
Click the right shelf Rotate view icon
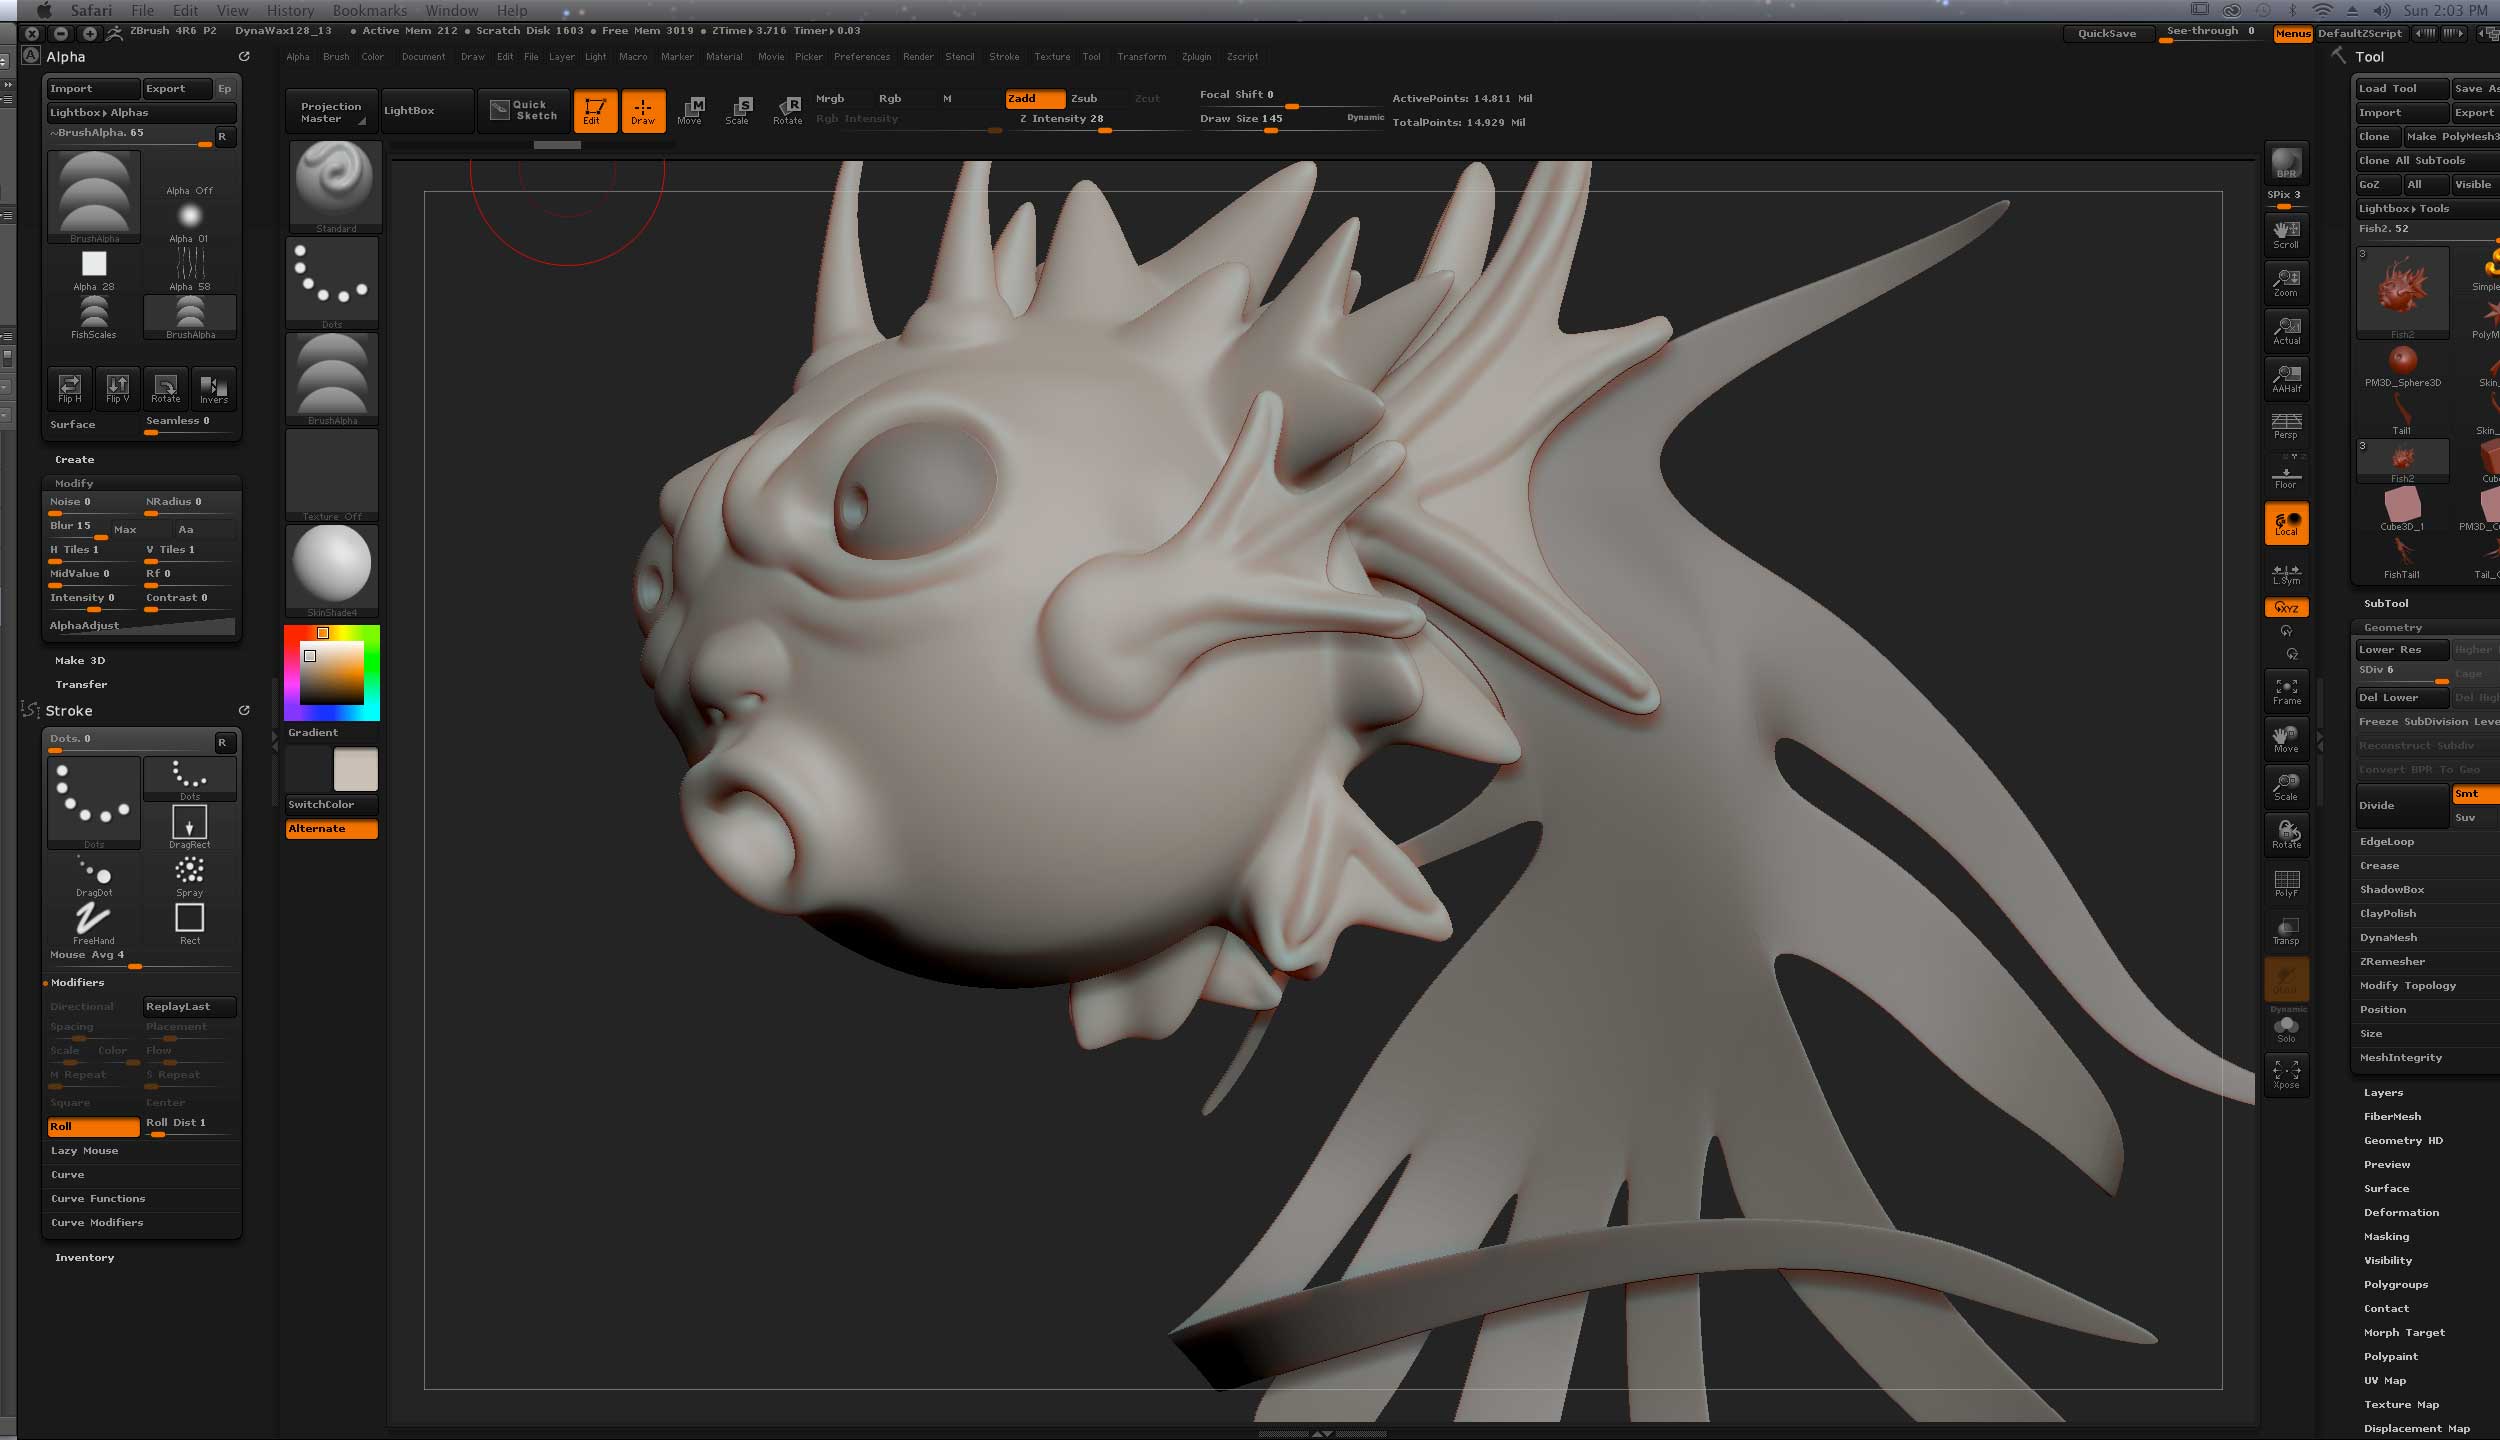2286,834
